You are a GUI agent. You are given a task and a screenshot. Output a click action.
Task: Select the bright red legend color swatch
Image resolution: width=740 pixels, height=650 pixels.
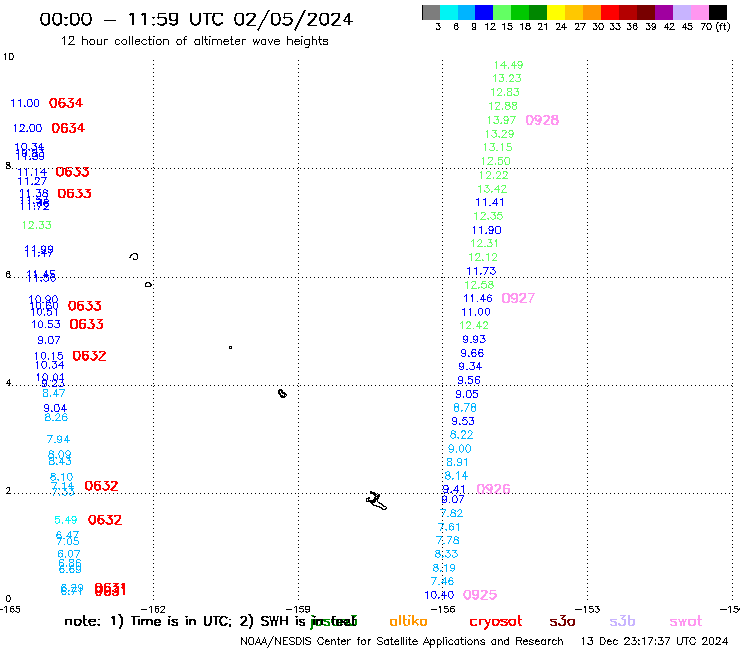coord(610,12)
